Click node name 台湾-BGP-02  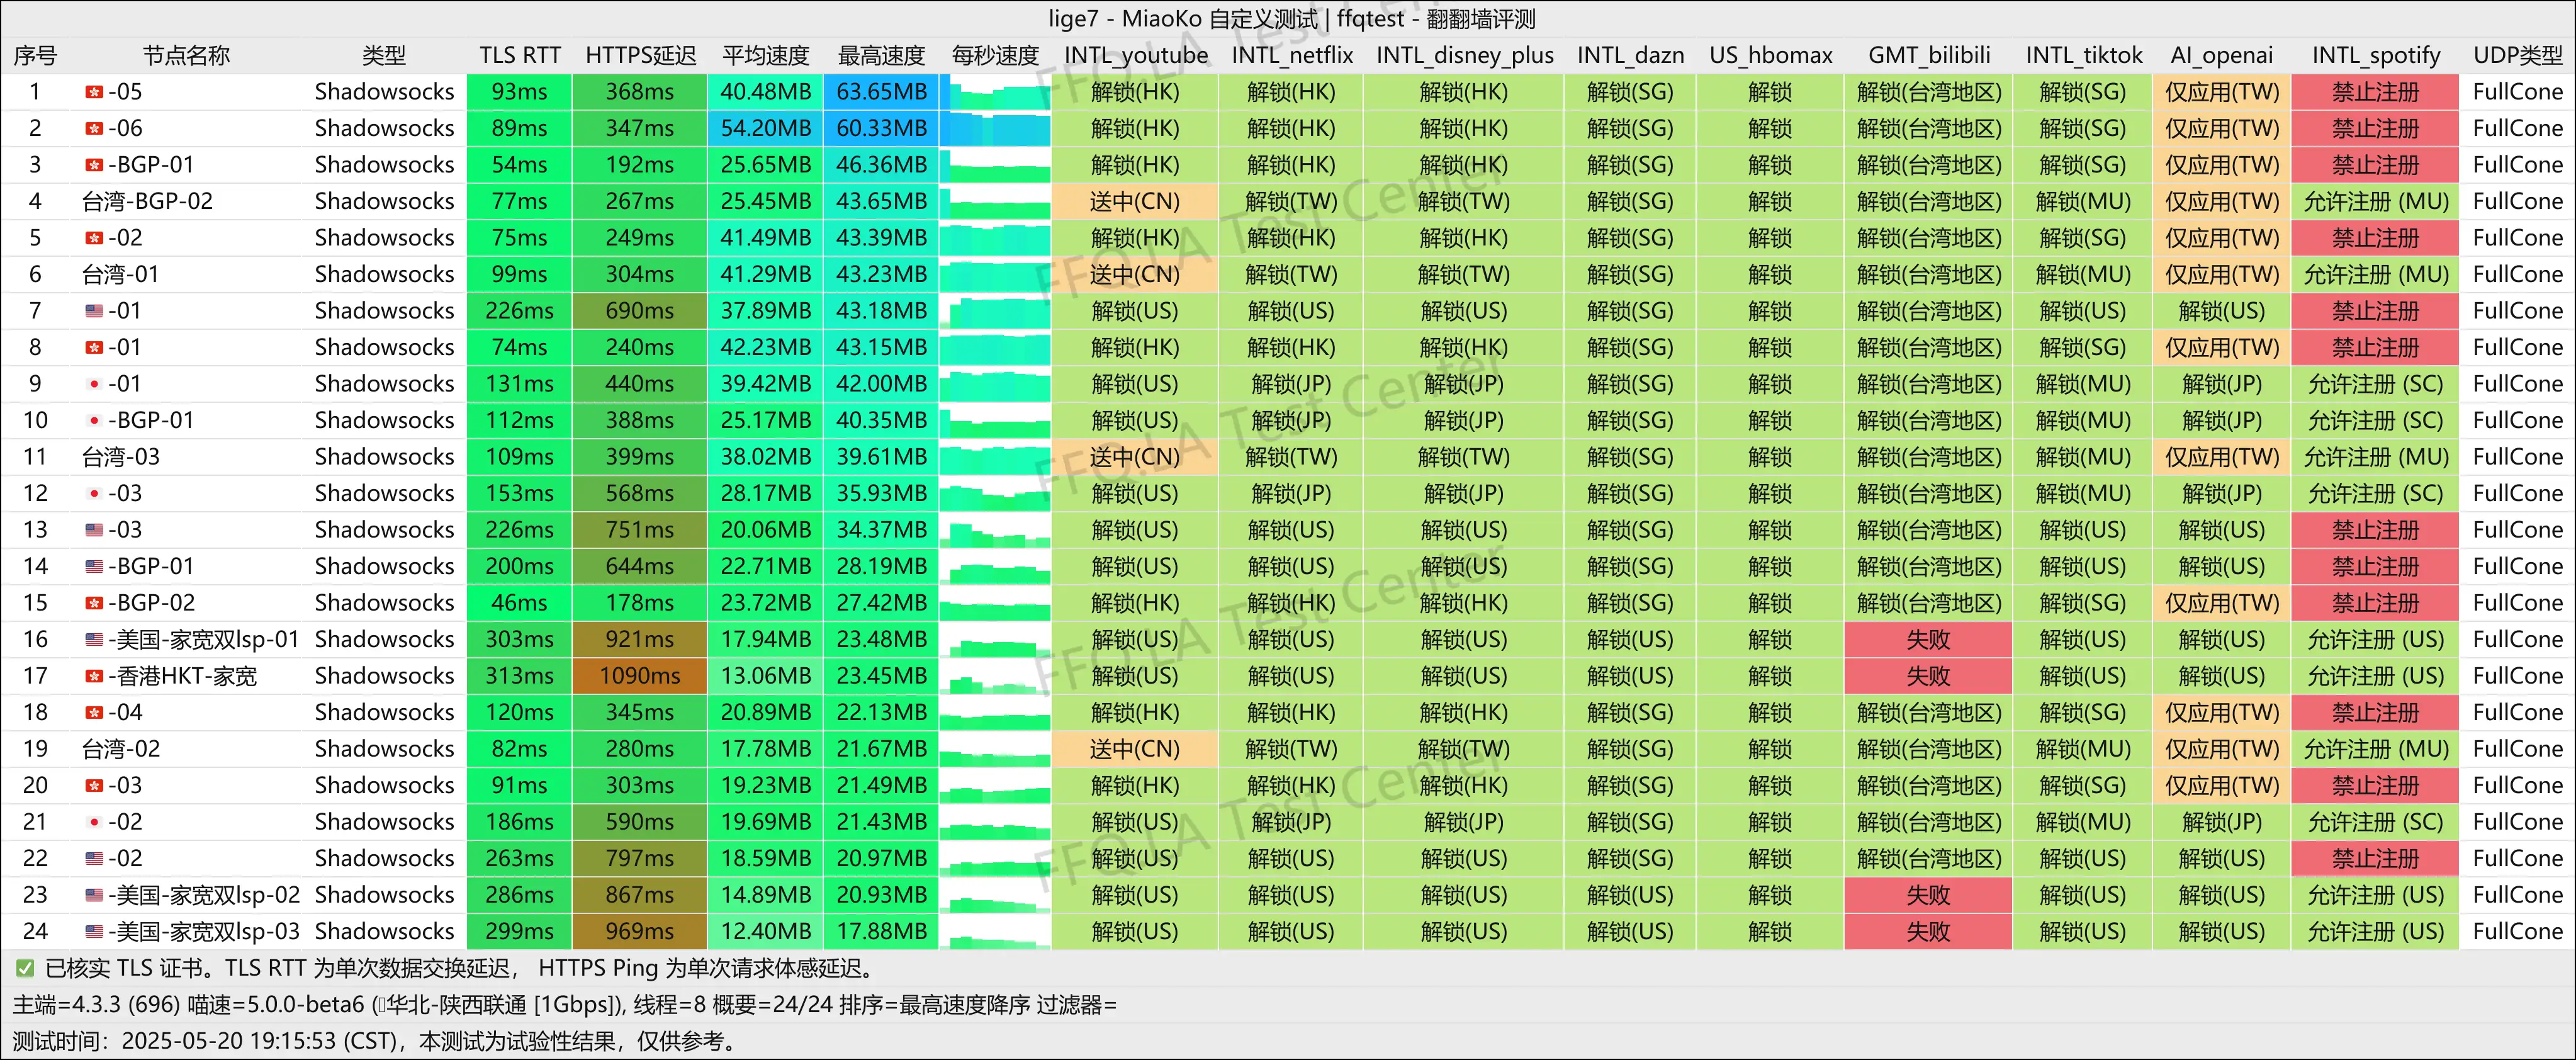tap(147, 201)
